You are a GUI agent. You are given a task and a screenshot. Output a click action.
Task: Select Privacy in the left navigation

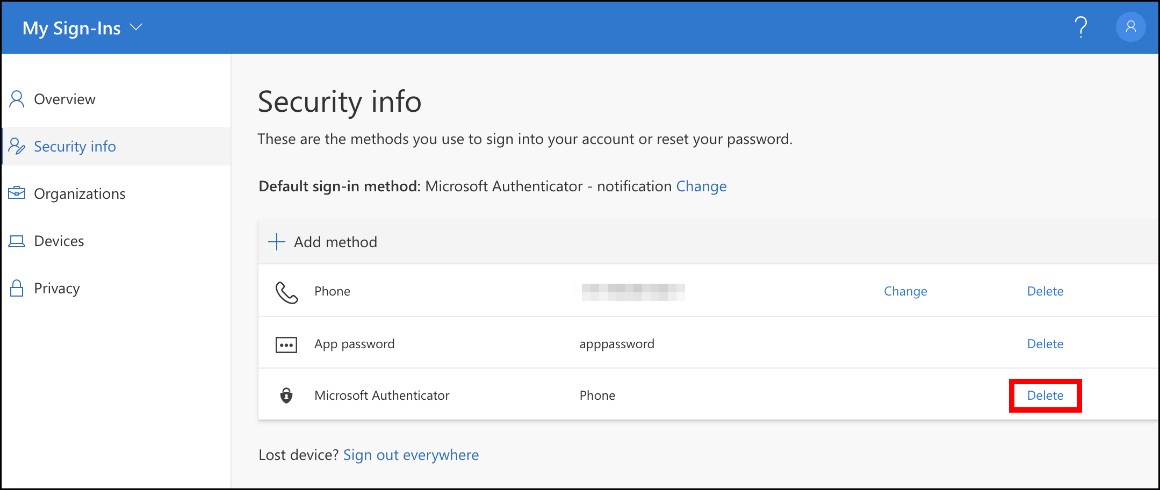point(57,288)
